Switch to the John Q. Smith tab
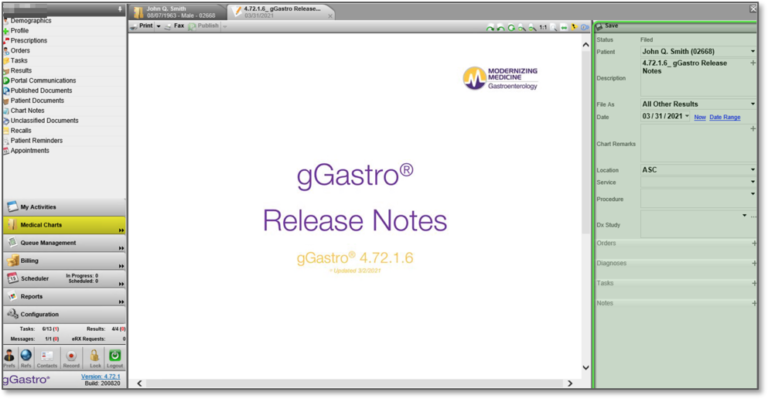768x399 pixels. coord(177,12)
